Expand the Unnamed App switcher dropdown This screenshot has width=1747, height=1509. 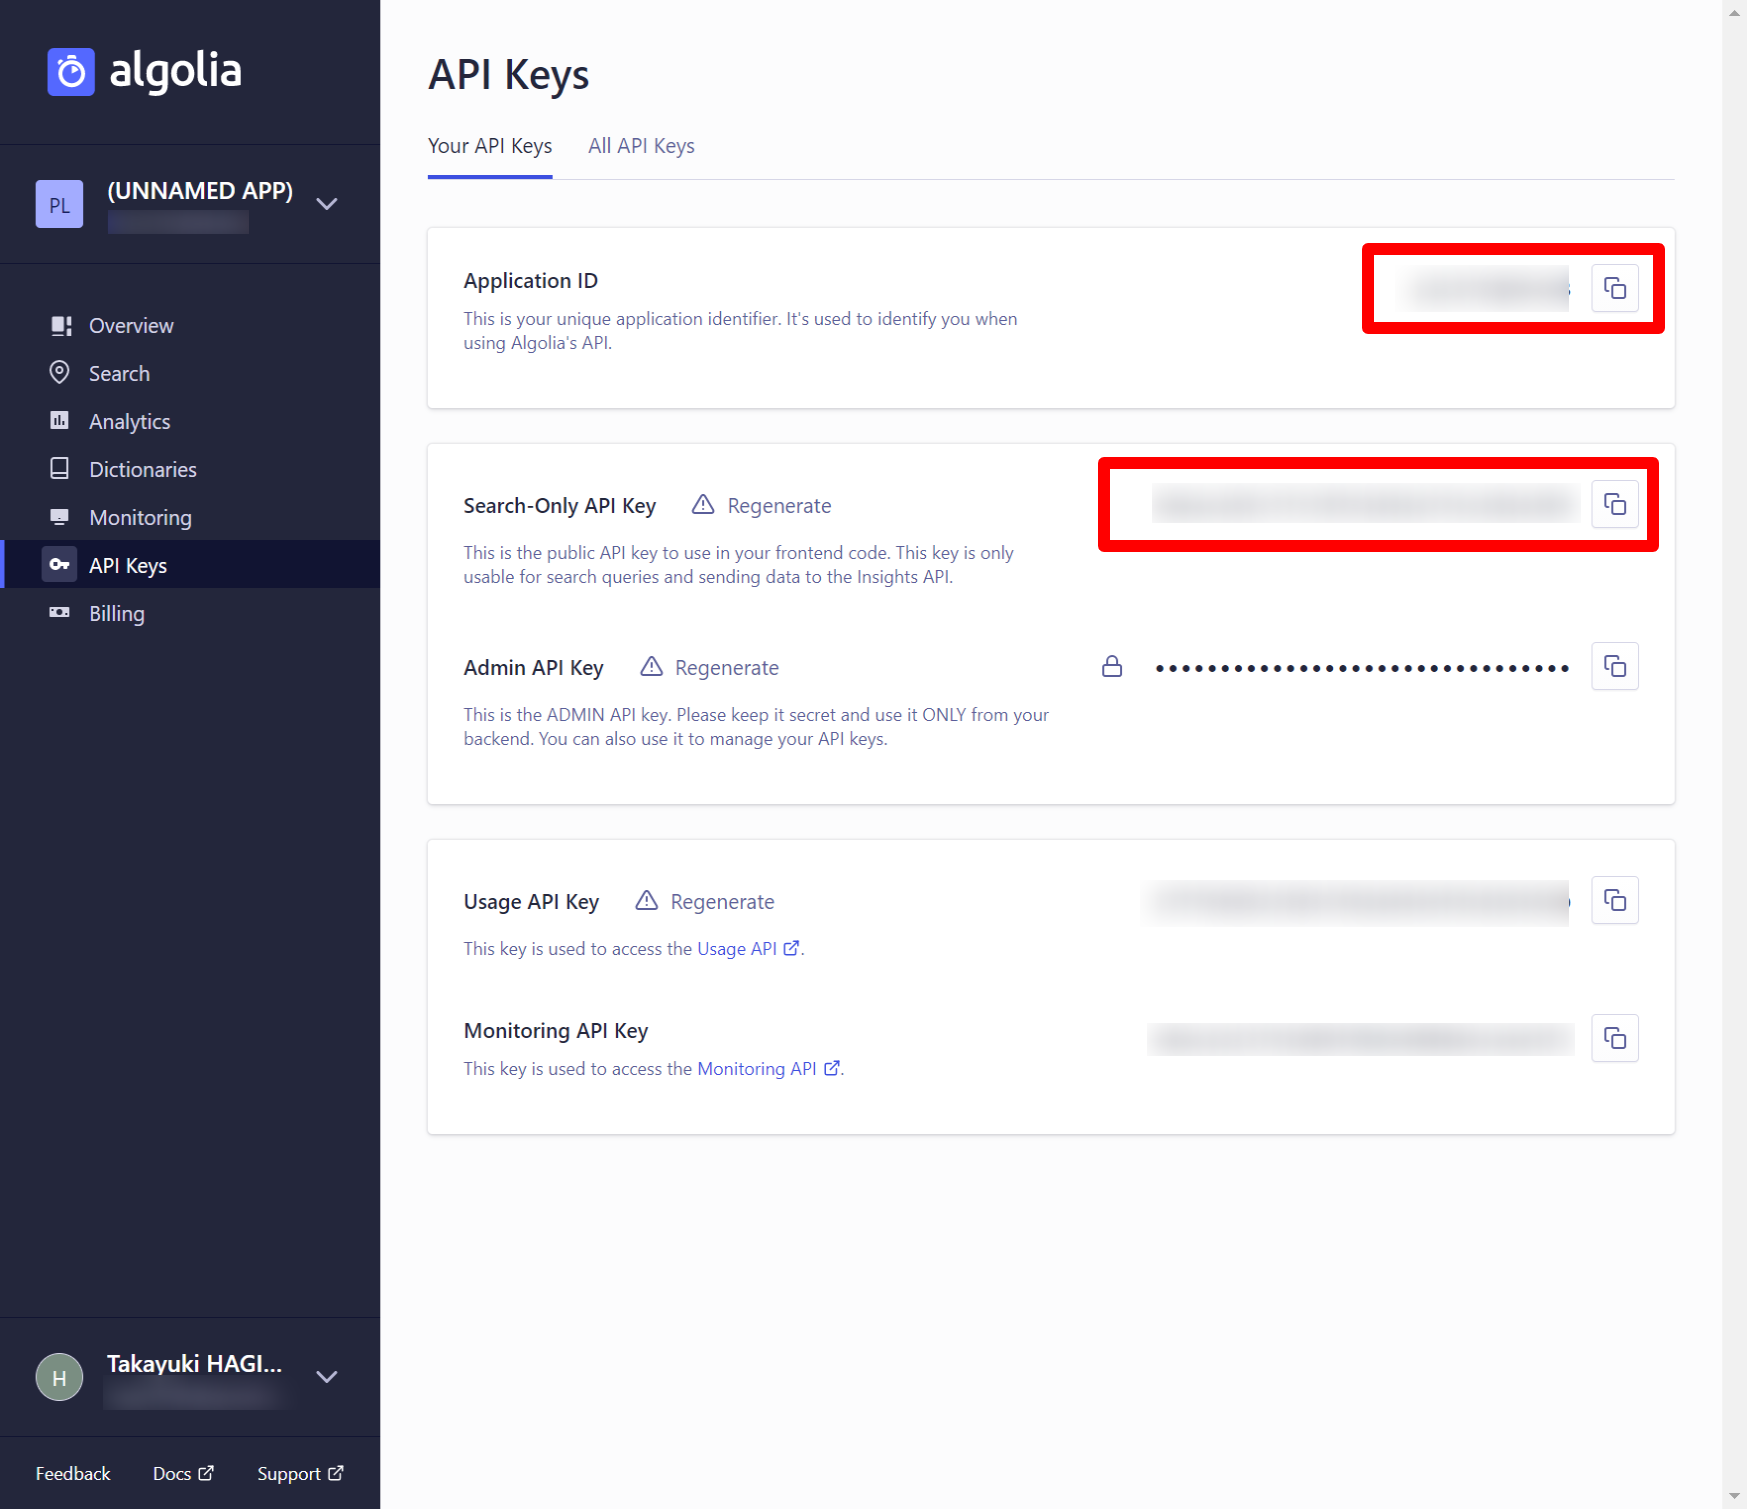click(x=327, y=204)
